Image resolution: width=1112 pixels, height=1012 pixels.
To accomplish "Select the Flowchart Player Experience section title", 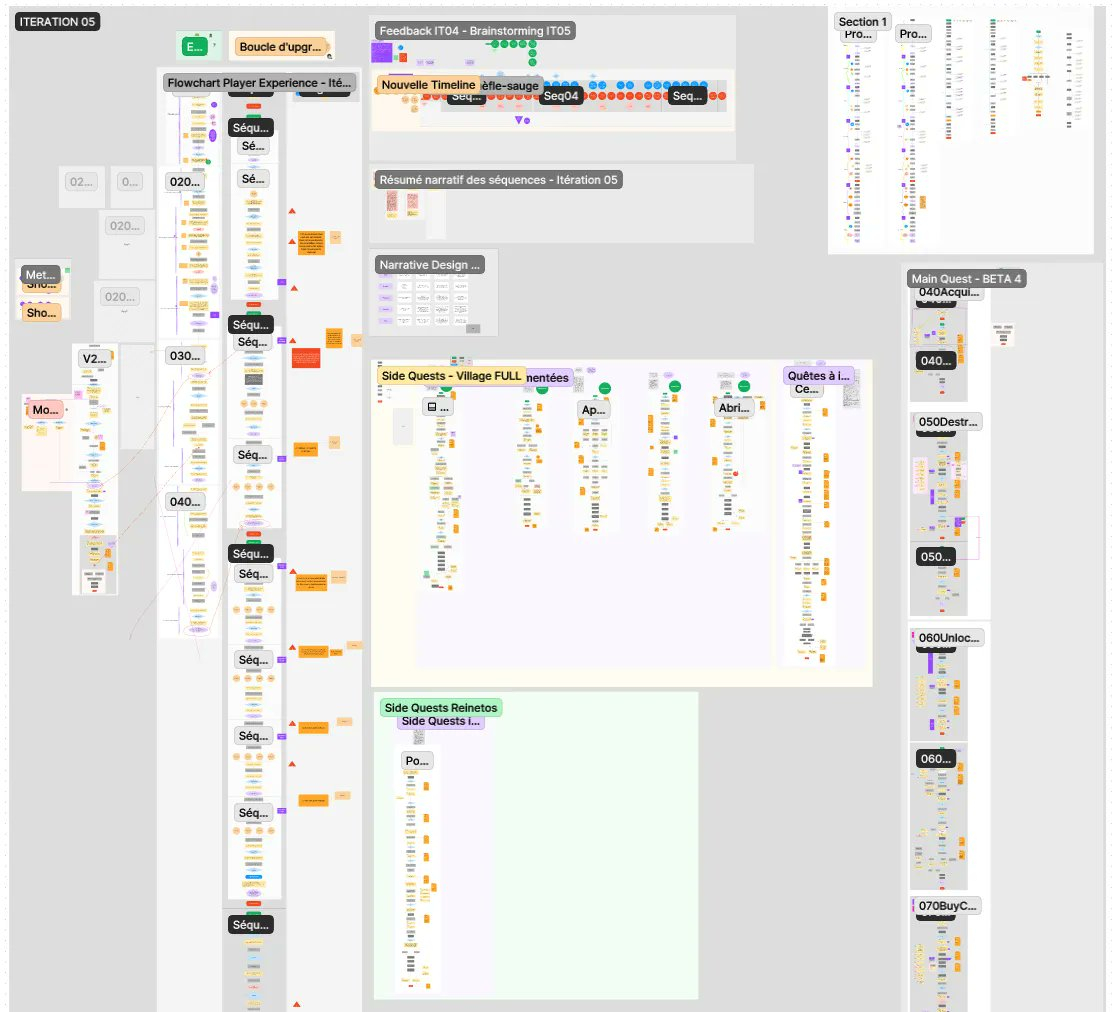I will click(x=259, y=82).
